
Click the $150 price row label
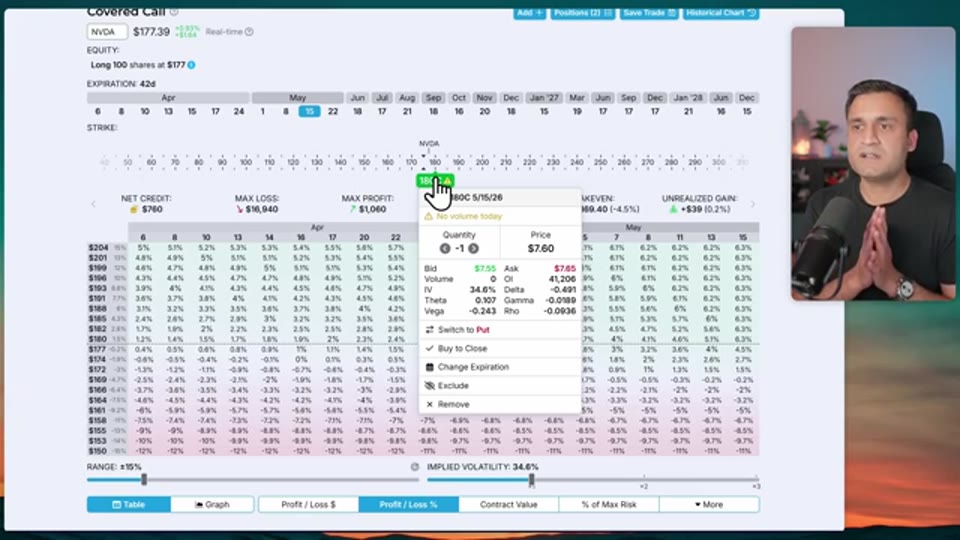coord(98,451)
